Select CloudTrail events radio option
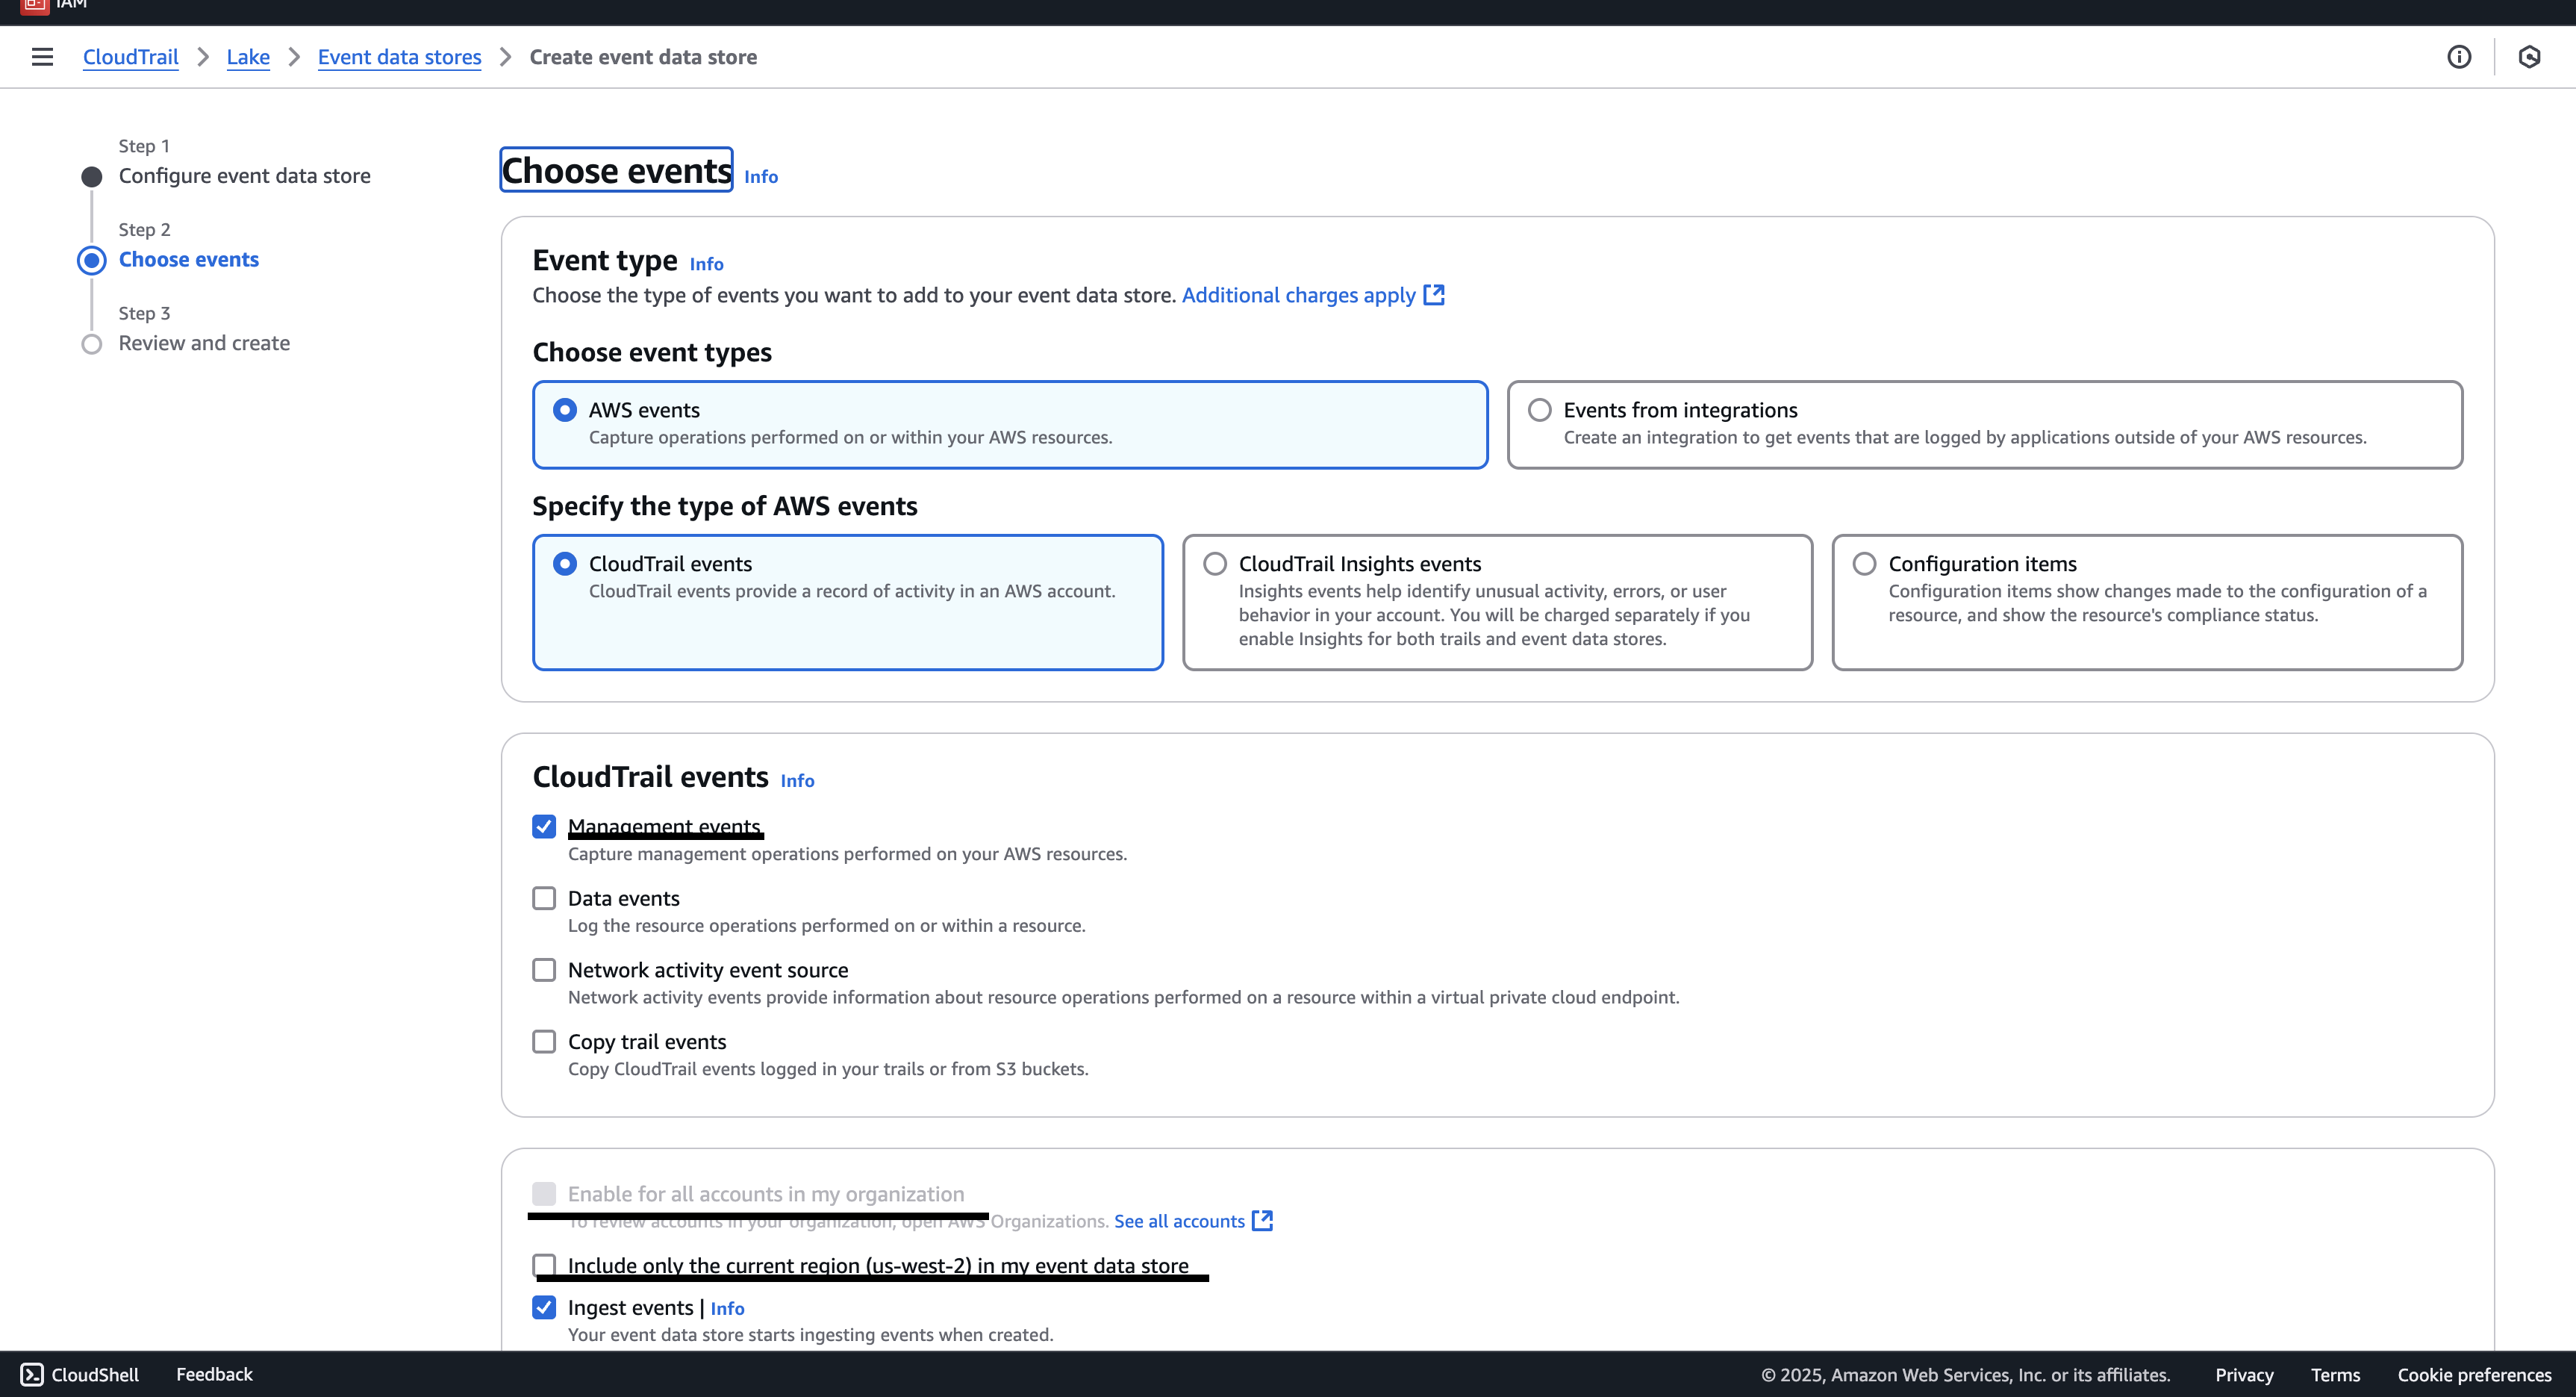Viewport: 2576px width, 1397px height. tap(565, 564)
